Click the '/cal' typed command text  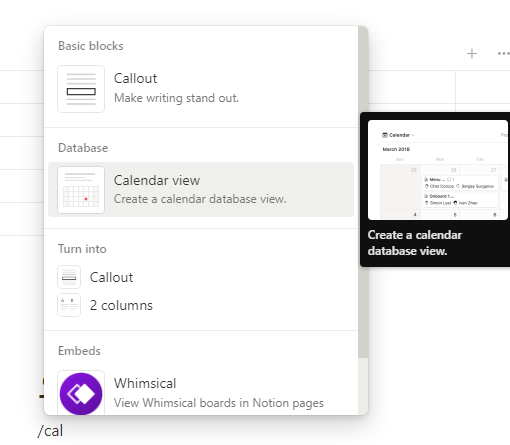[x=50, y=431]
